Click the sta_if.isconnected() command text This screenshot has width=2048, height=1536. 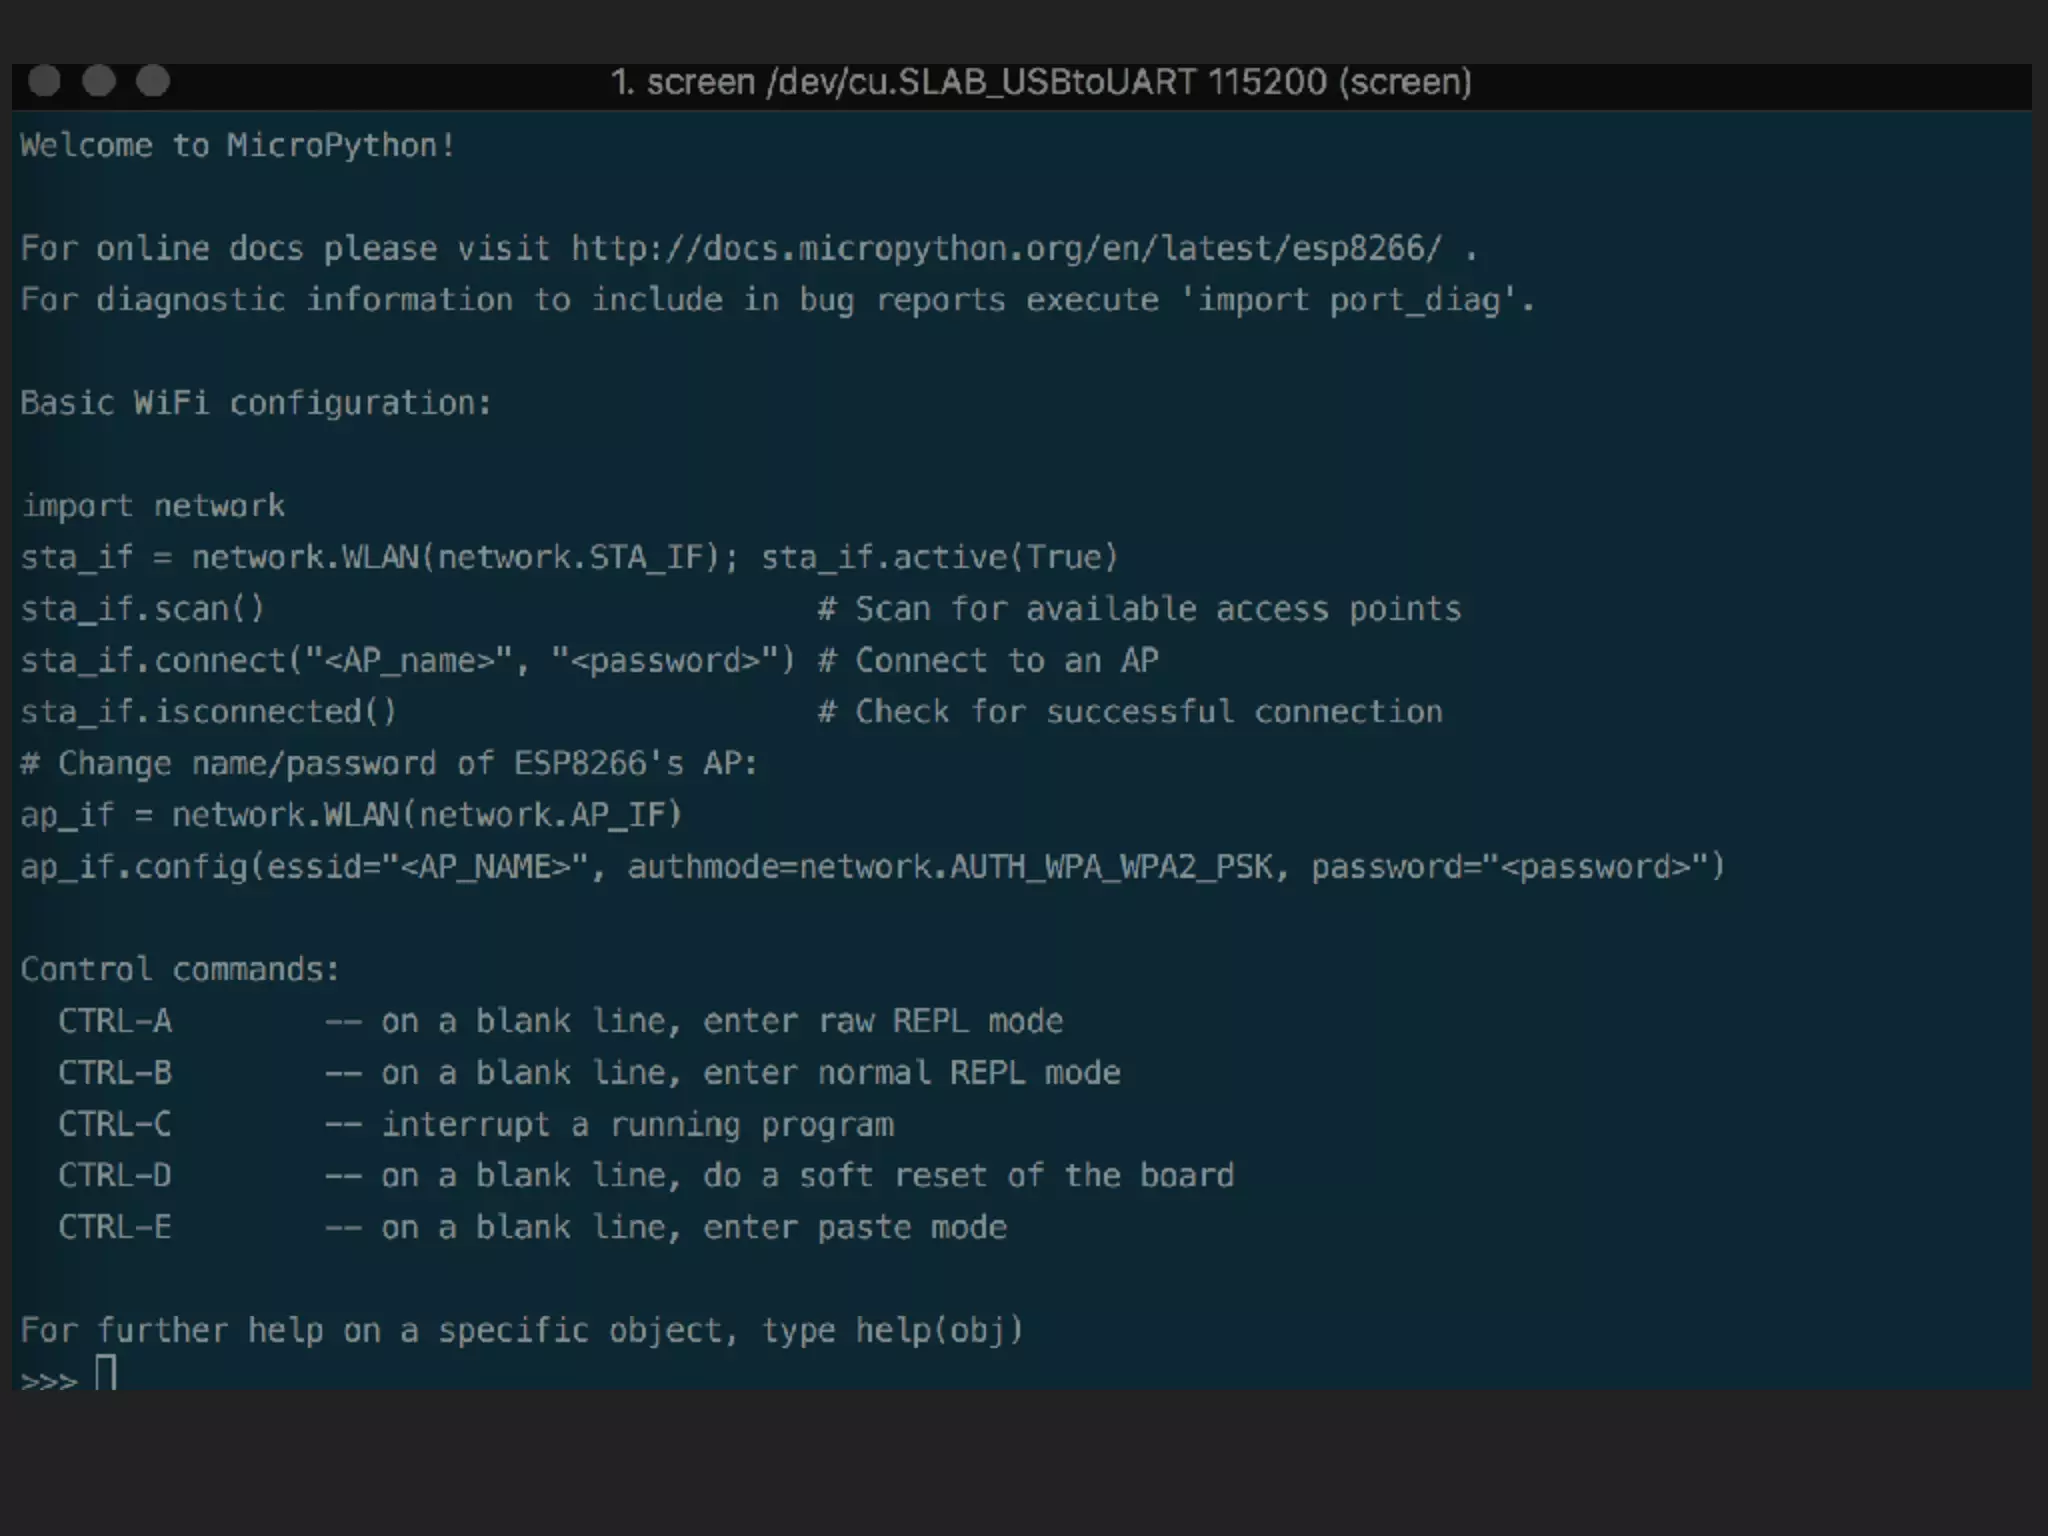(x=208, y=712)
